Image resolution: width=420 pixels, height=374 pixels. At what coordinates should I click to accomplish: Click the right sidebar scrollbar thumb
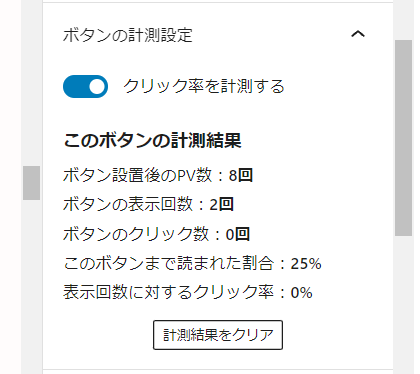tap(404, 138)
